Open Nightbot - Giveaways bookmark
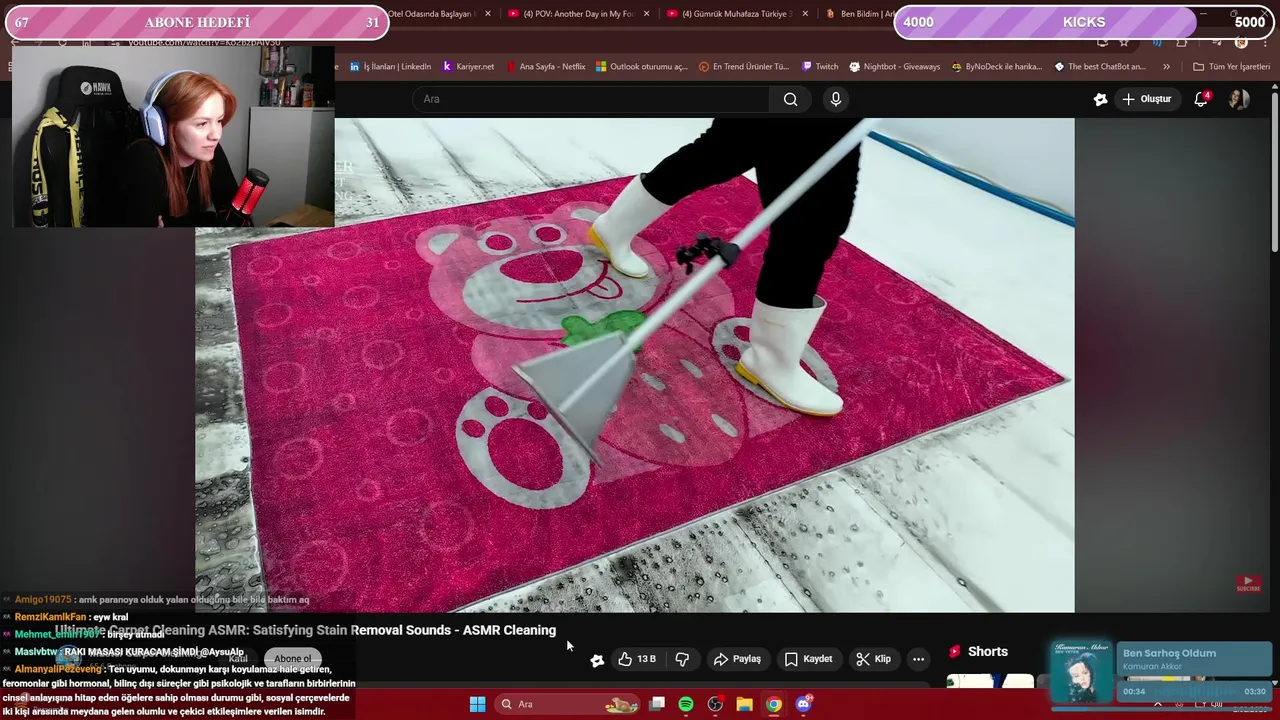 pyautogui.click(x=895, y=67)
